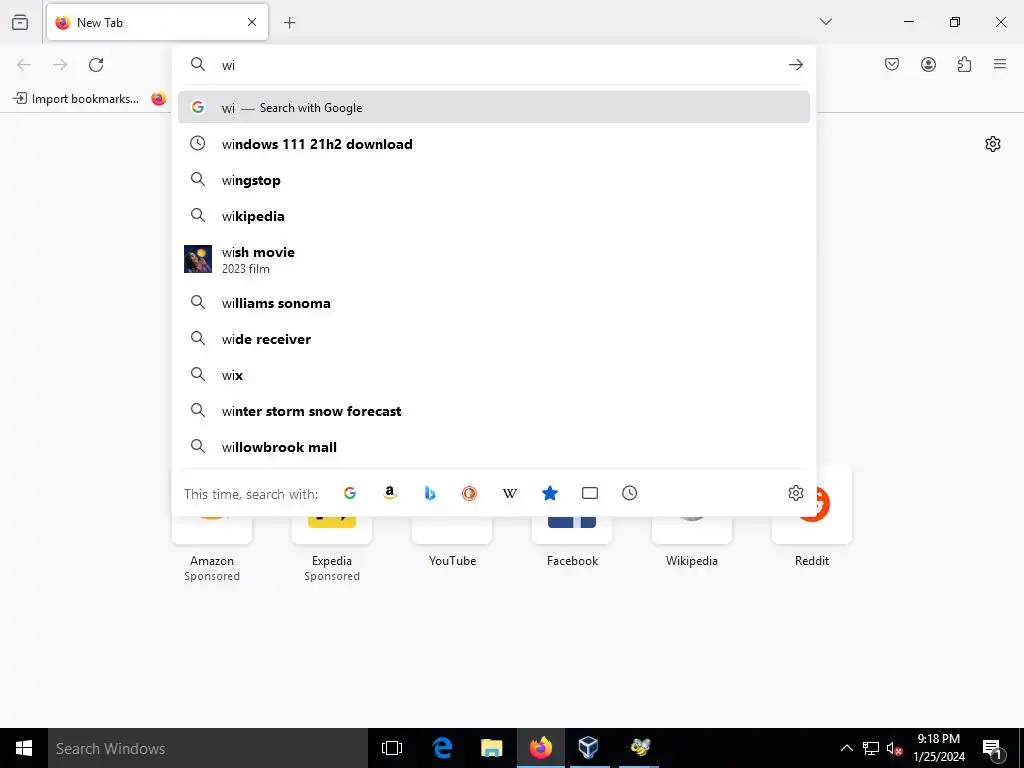Search this time with Bing icon
Viewport: 1024px width, 768px height.
pyautogui.click(x=430, y=493)
